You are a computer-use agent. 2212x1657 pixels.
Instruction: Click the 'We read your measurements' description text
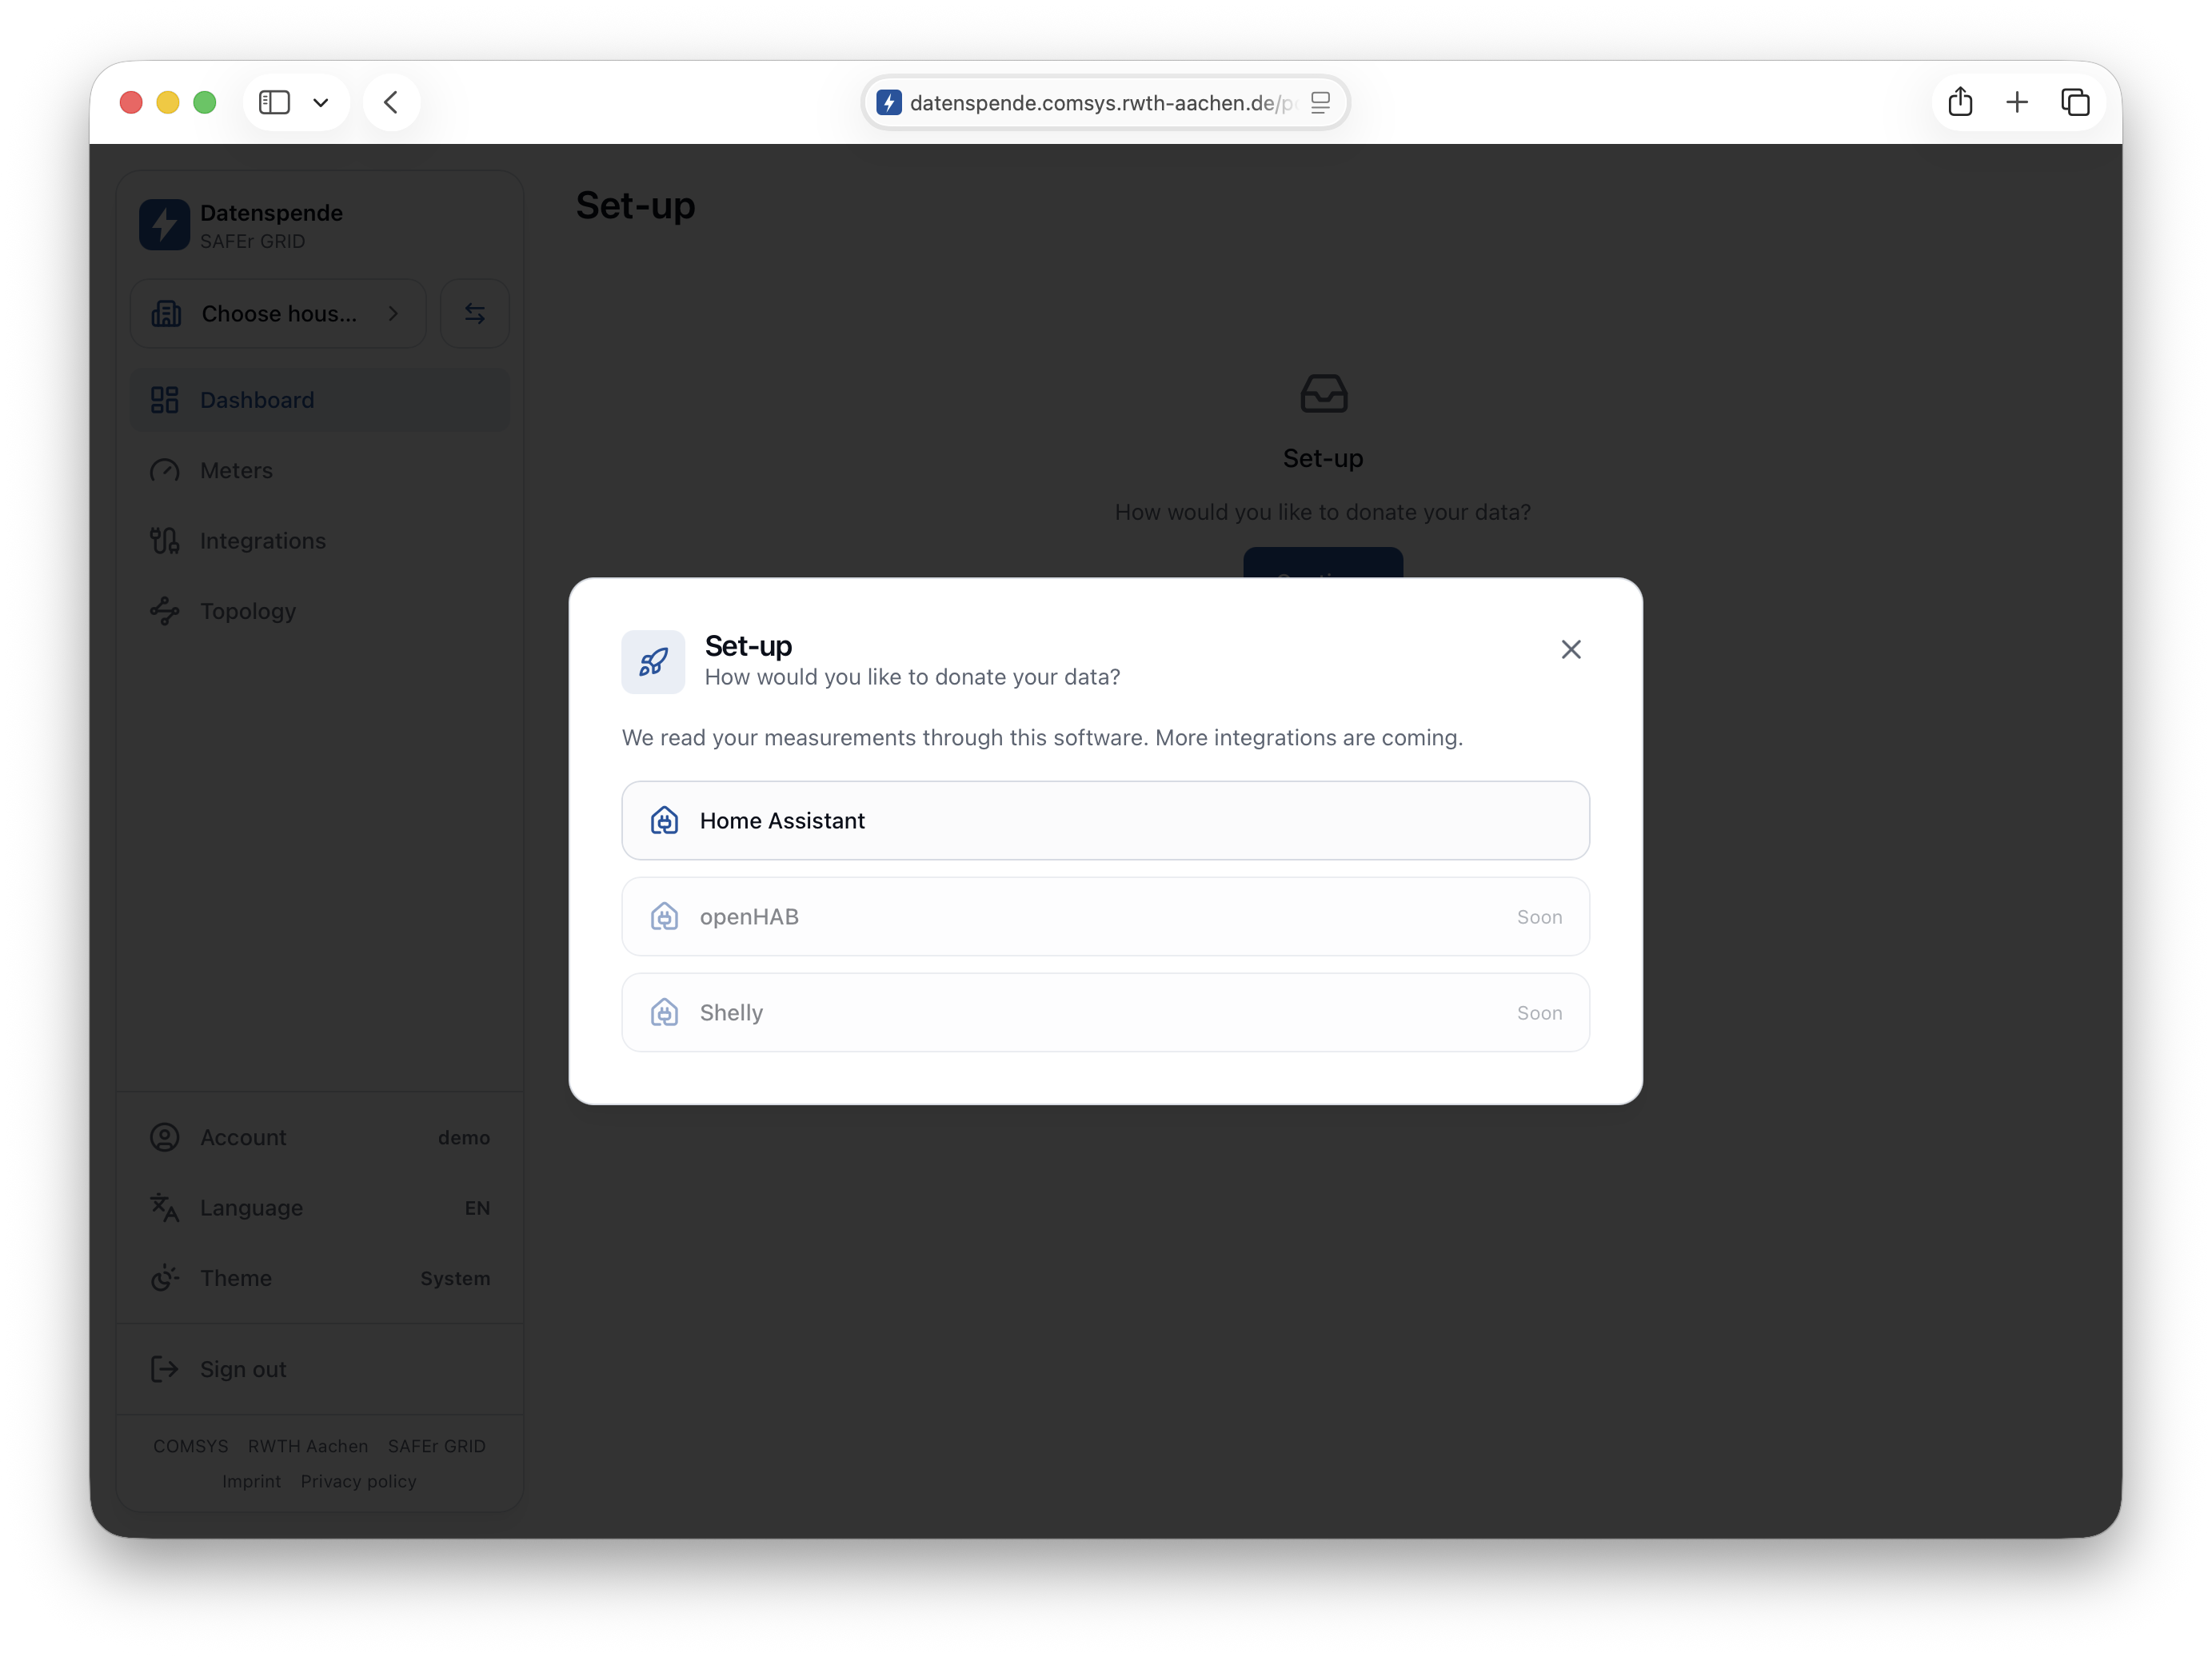click(1042, 738)
